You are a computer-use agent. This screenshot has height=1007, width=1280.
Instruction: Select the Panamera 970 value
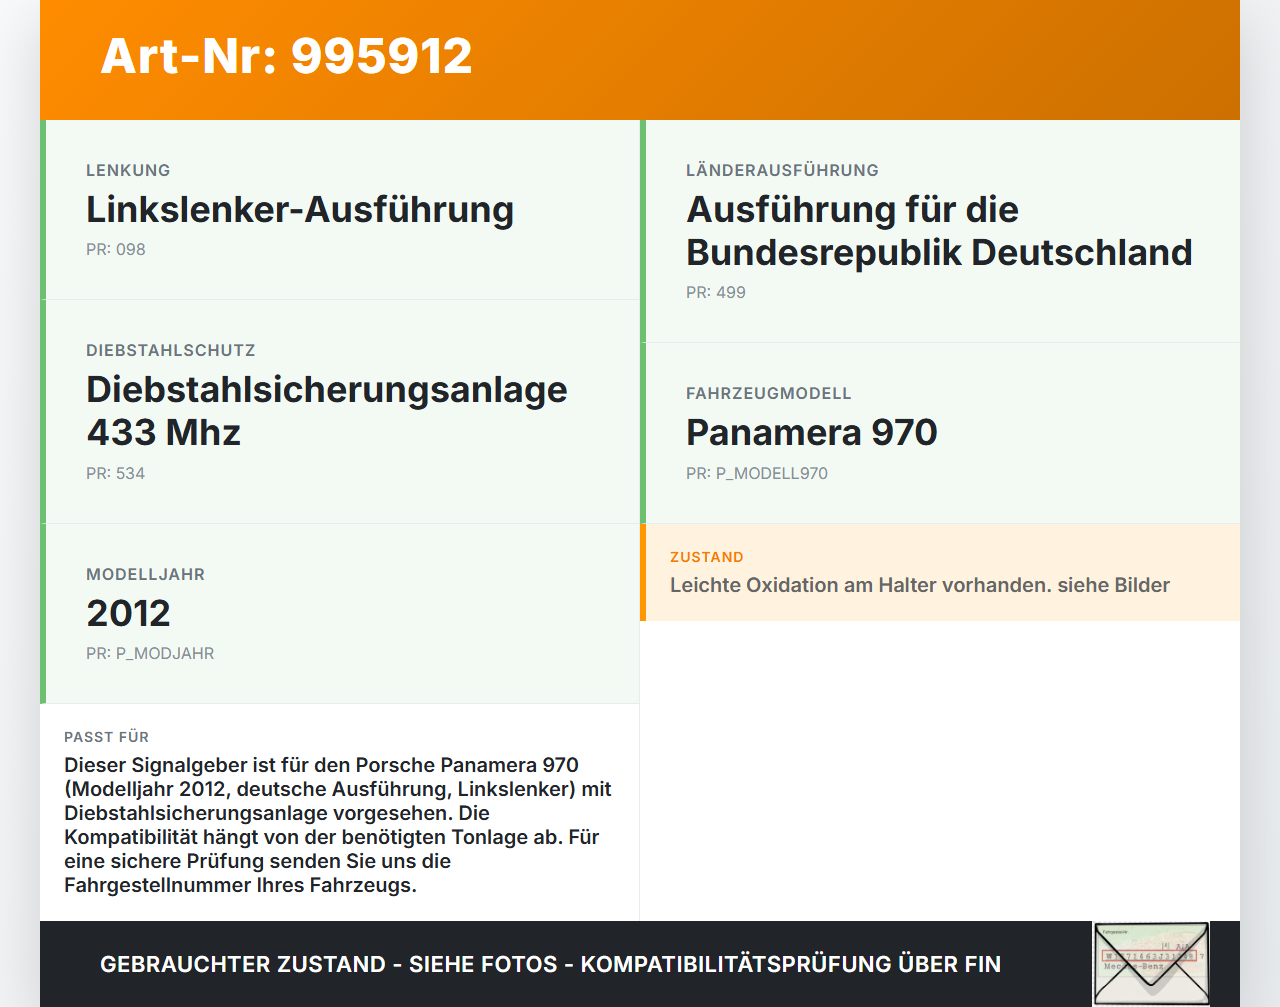tap(812, 433)
